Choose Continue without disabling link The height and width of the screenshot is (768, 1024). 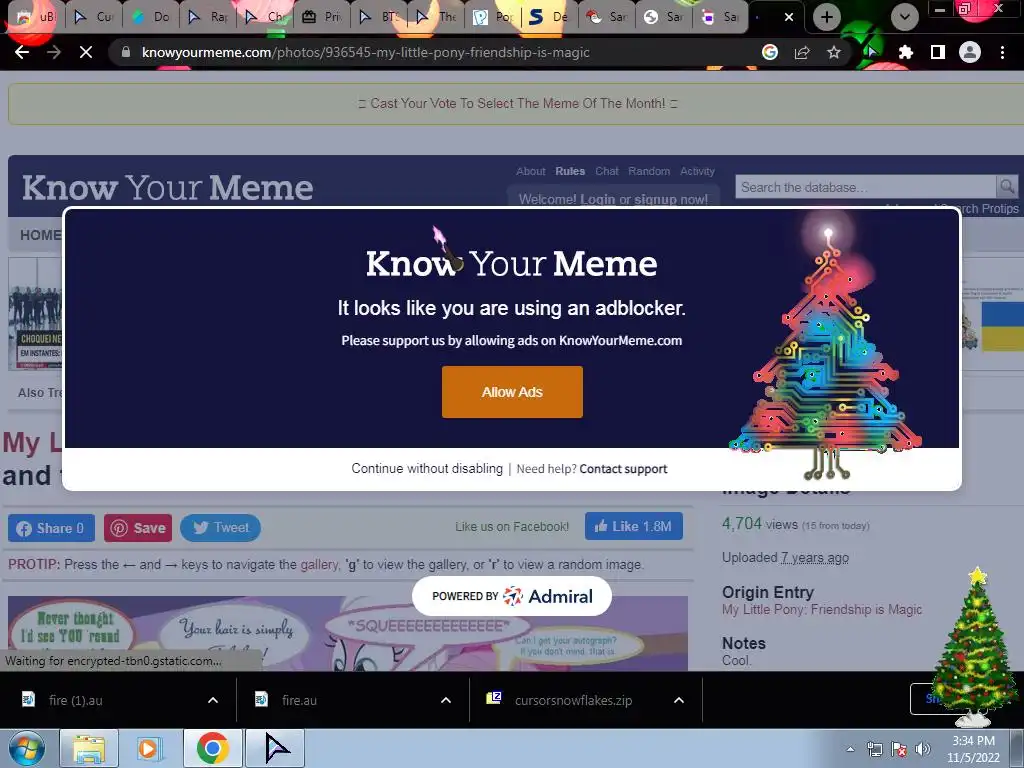coord(427,468)
